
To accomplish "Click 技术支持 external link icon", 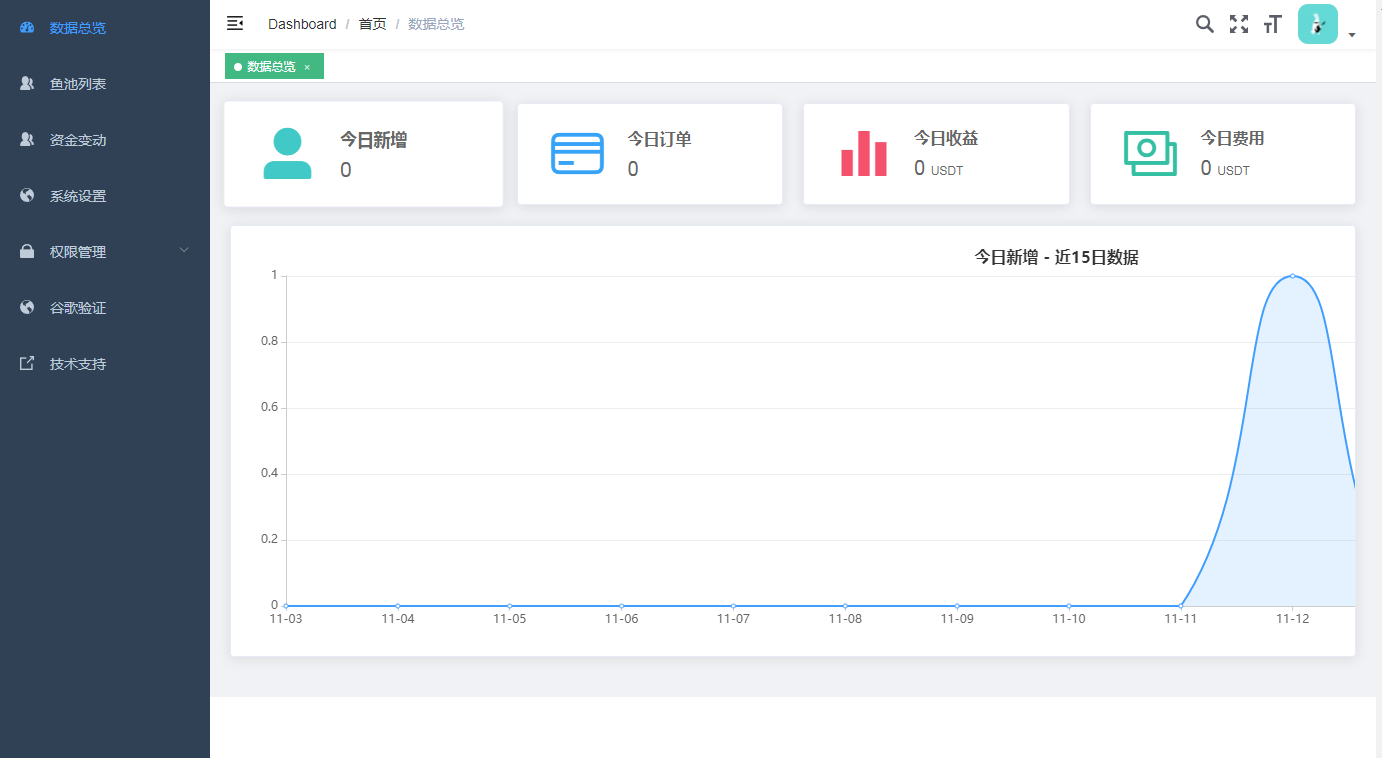I will [27, 364].
